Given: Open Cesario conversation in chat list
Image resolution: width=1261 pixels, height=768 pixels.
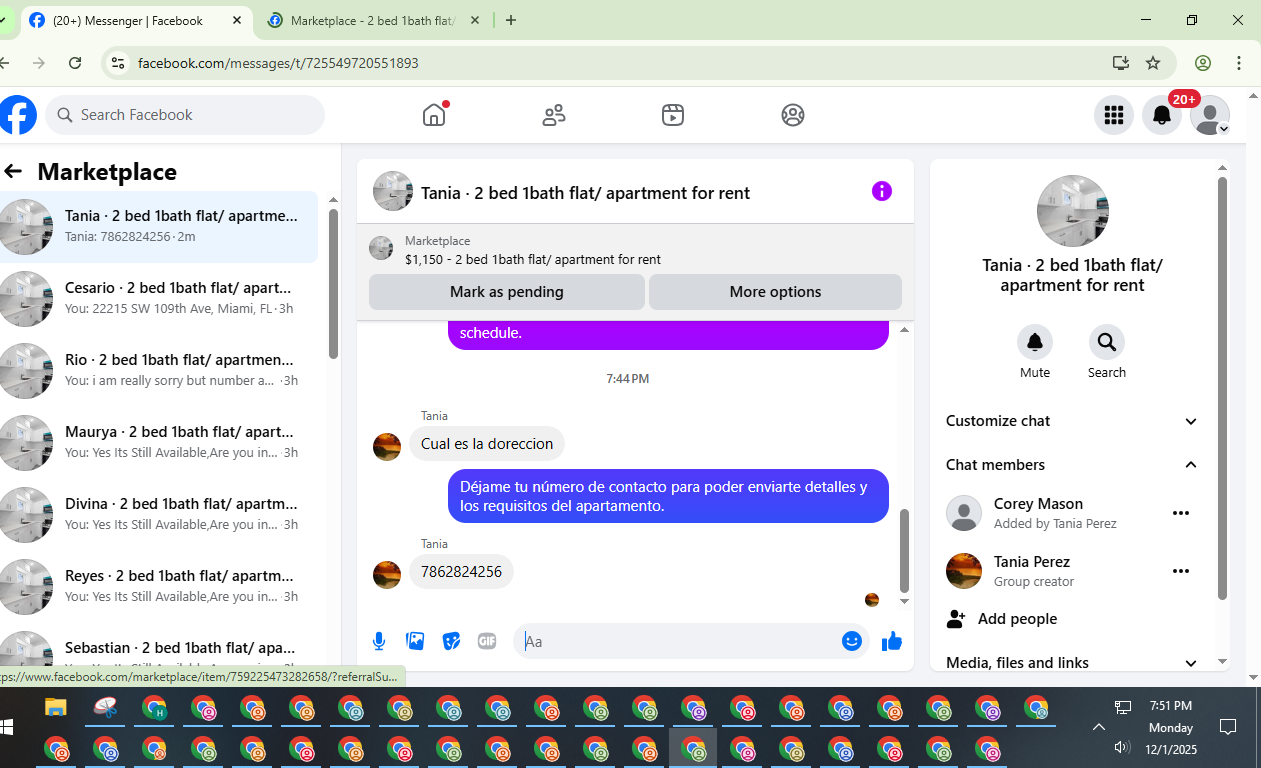Looking at the screenshot, I should (x=159, y=299).
